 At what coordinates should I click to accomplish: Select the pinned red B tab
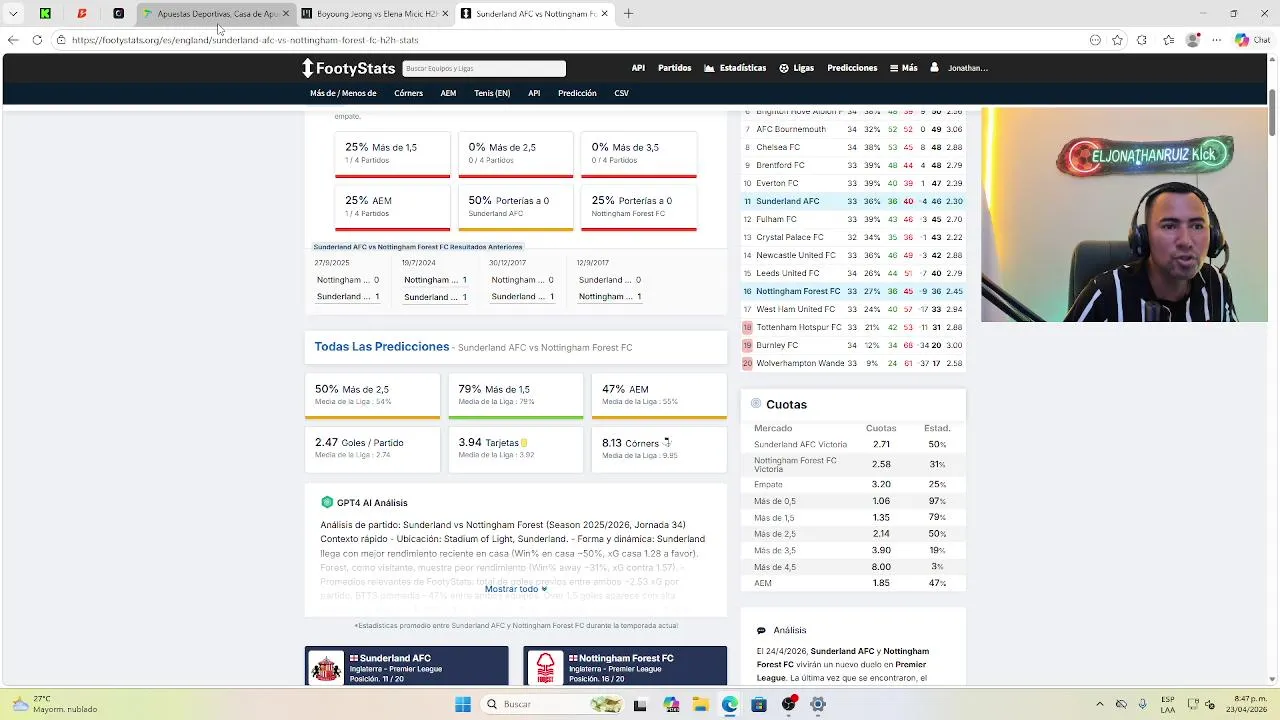[x=82, y=14]
